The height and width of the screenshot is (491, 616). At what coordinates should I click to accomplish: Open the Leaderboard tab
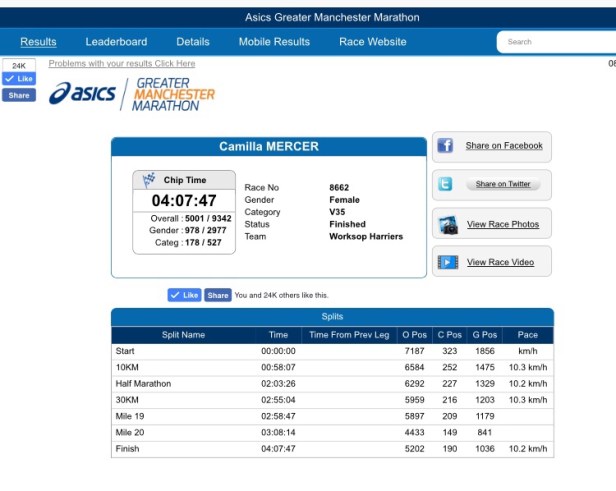[116, 42]
